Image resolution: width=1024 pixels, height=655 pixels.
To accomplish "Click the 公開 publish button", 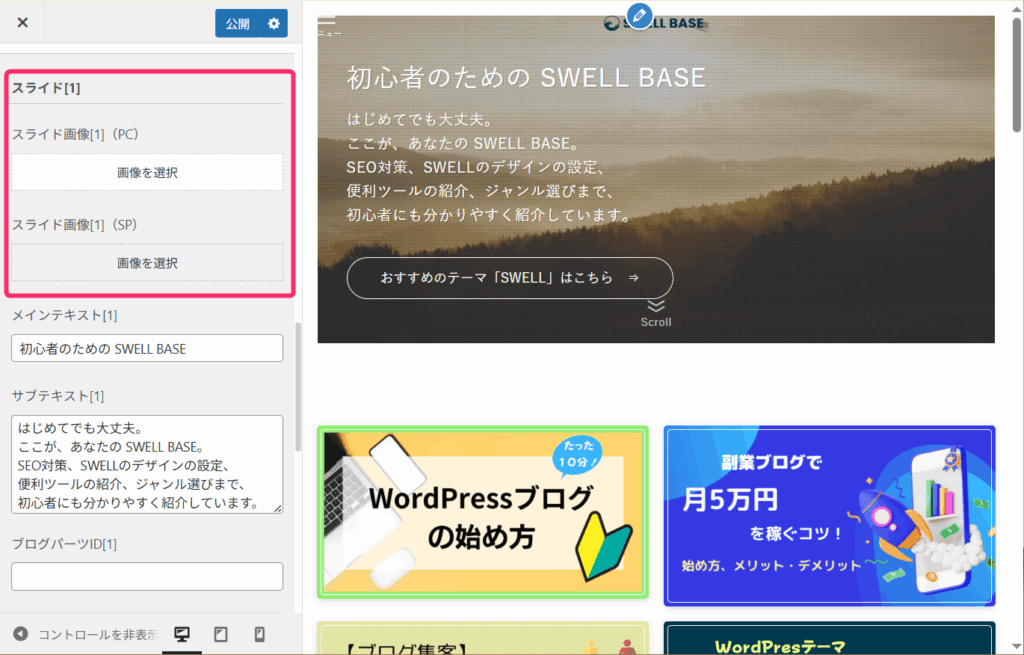I will [x=238, y=24].
